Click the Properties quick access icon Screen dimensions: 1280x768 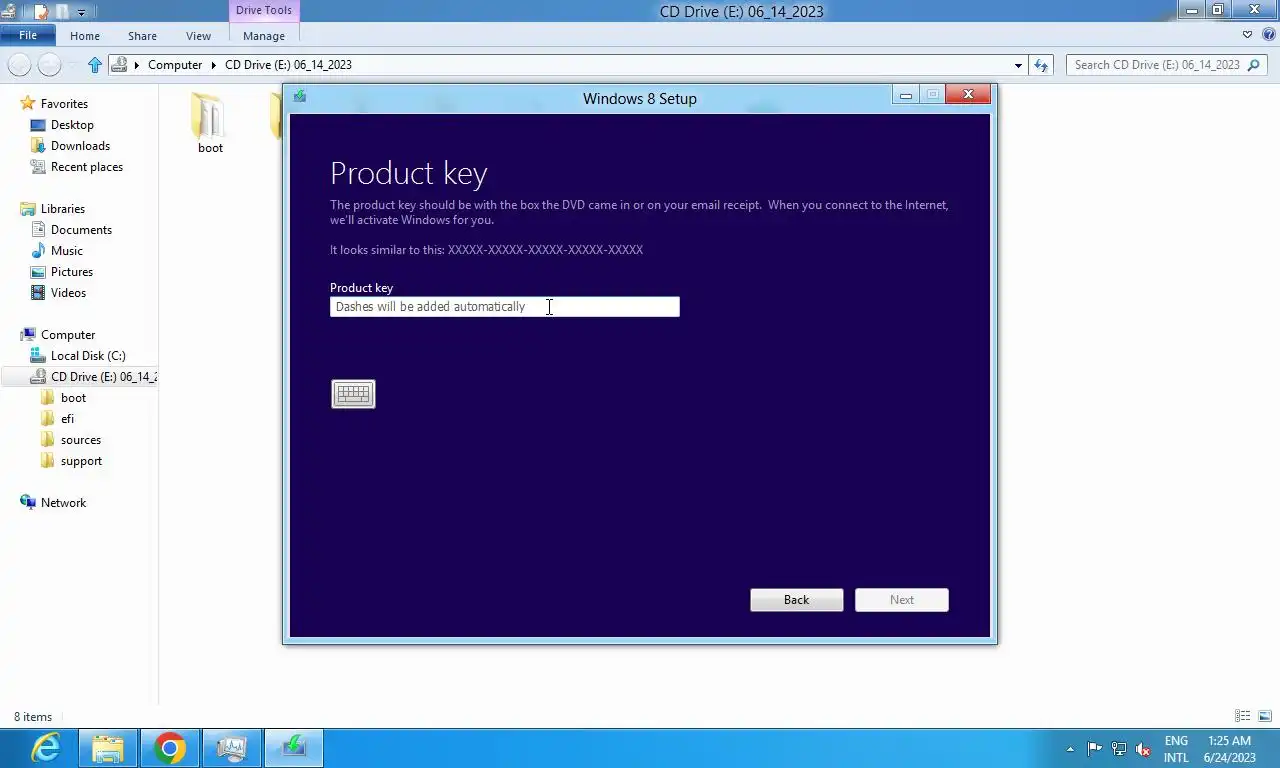(x=41, y=12)
